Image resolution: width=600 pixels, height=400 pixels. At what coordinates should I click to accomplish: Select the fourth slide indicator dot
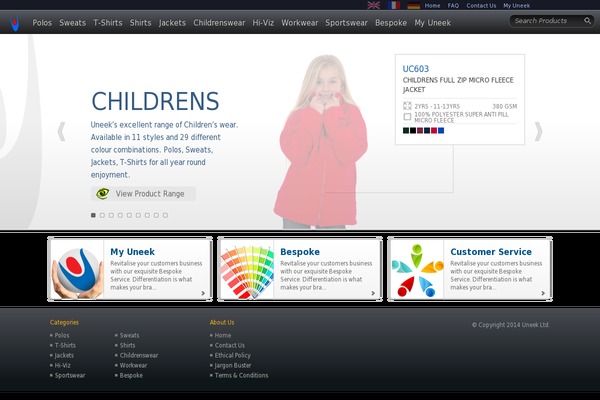point(120,215)
